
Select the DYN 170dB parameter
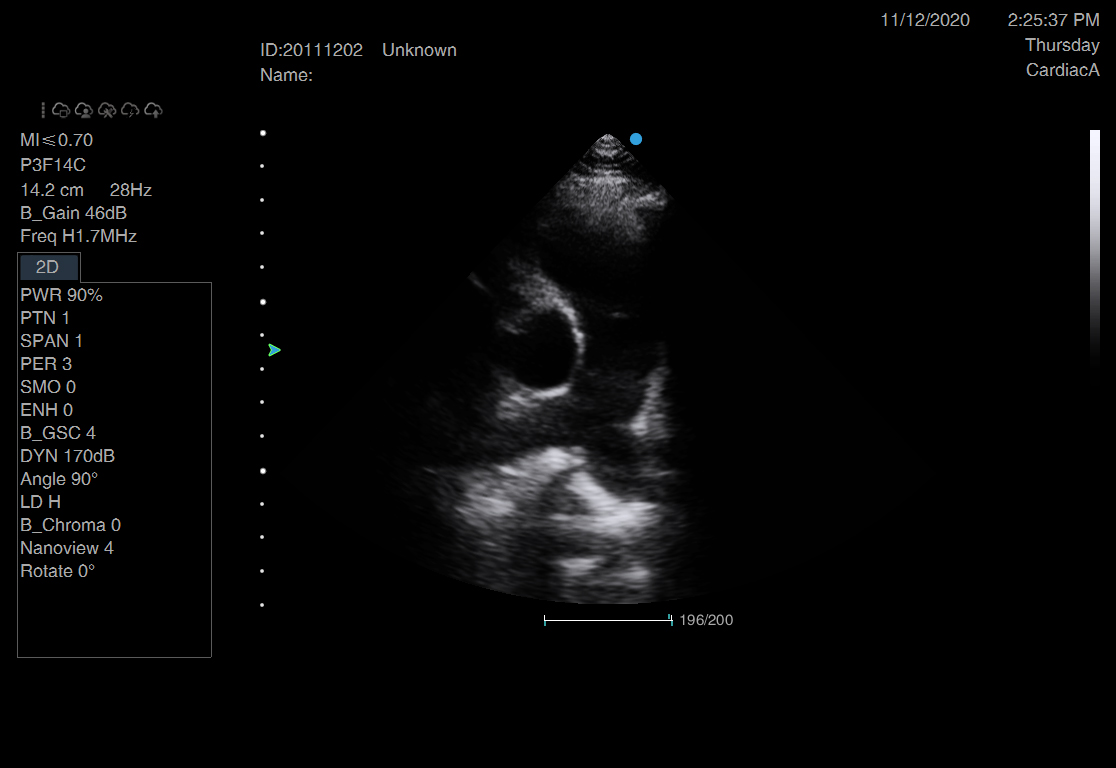tap(67, 456)
